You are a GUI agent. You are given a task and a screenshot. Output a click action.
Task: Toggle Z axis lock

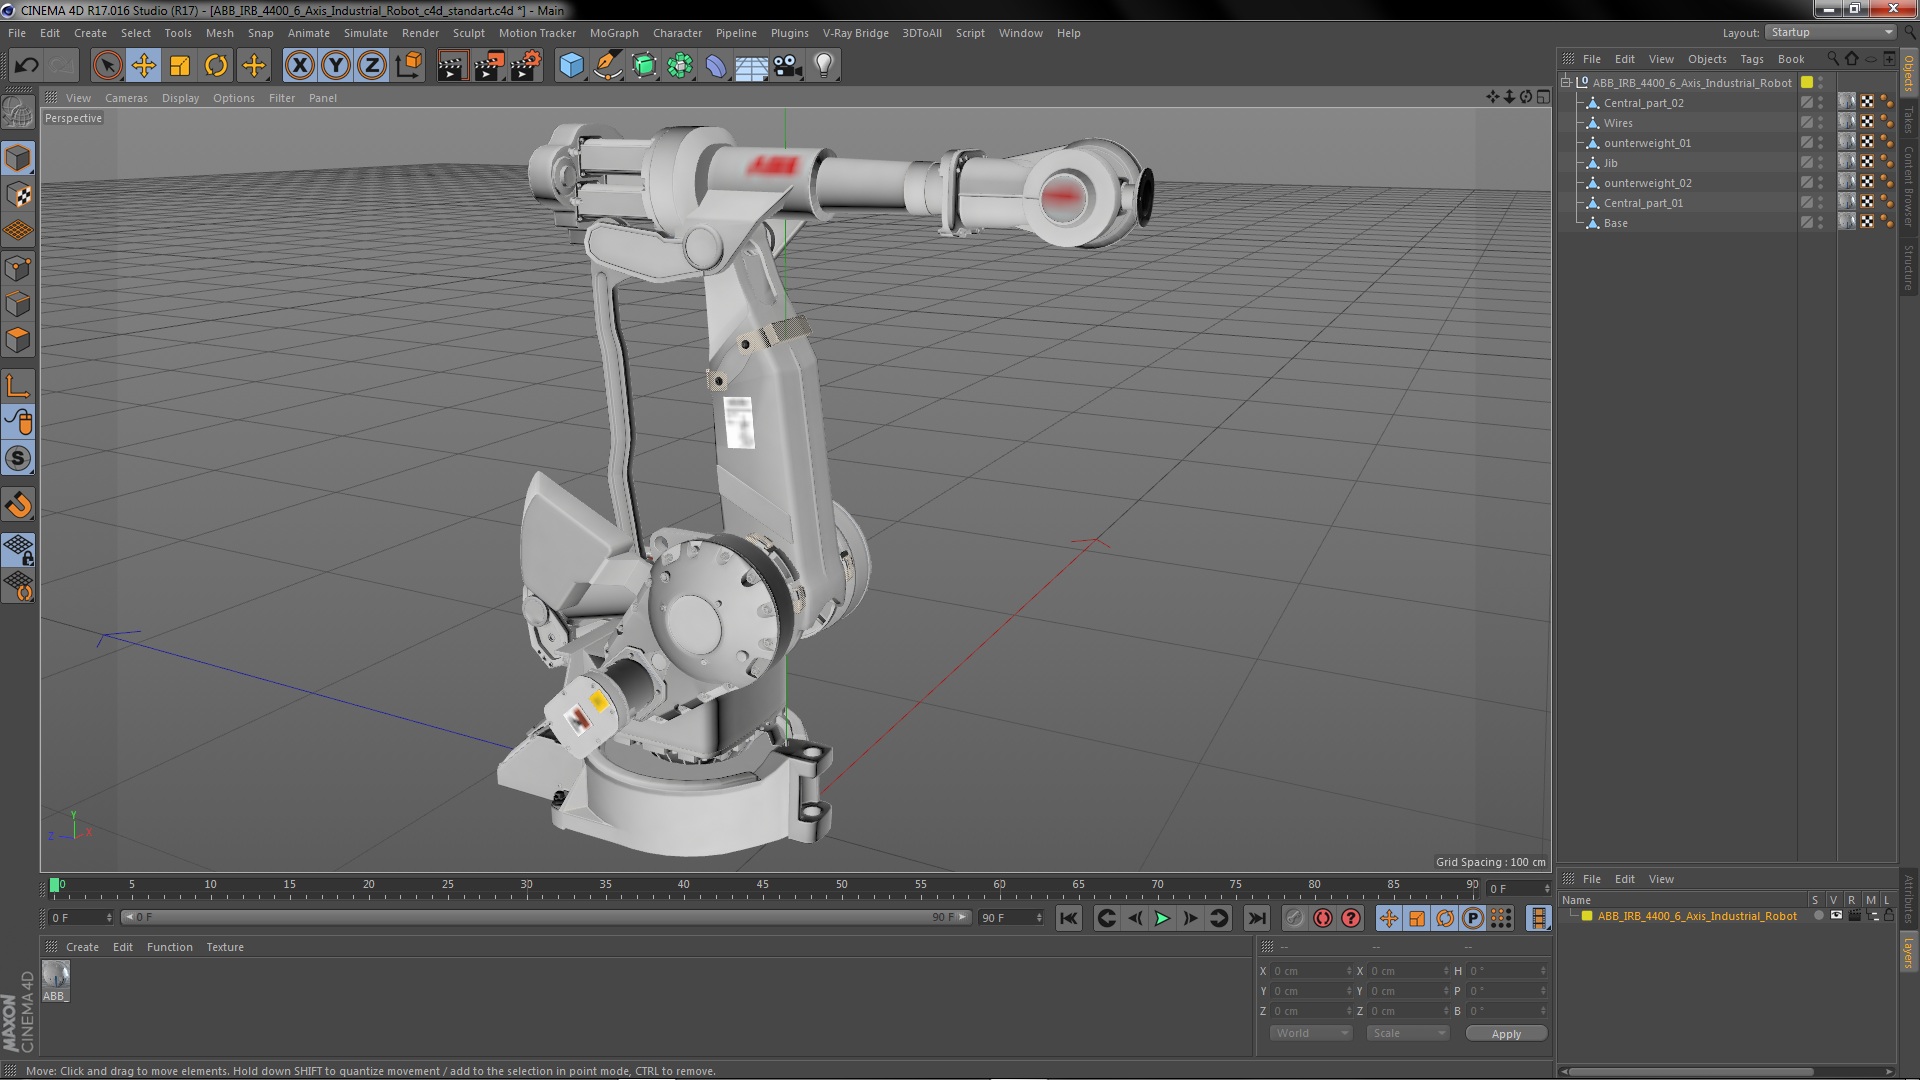(372, 66)
